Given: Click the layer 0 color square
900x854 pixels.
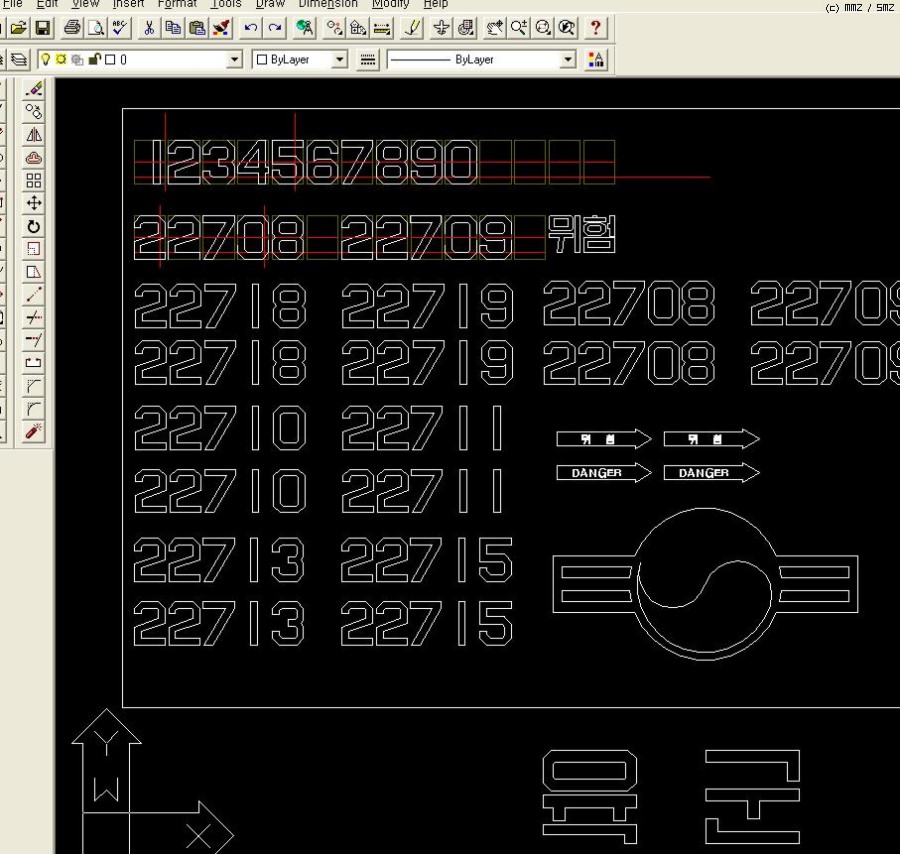Looking at the screenshot, I should pos(109,60).
